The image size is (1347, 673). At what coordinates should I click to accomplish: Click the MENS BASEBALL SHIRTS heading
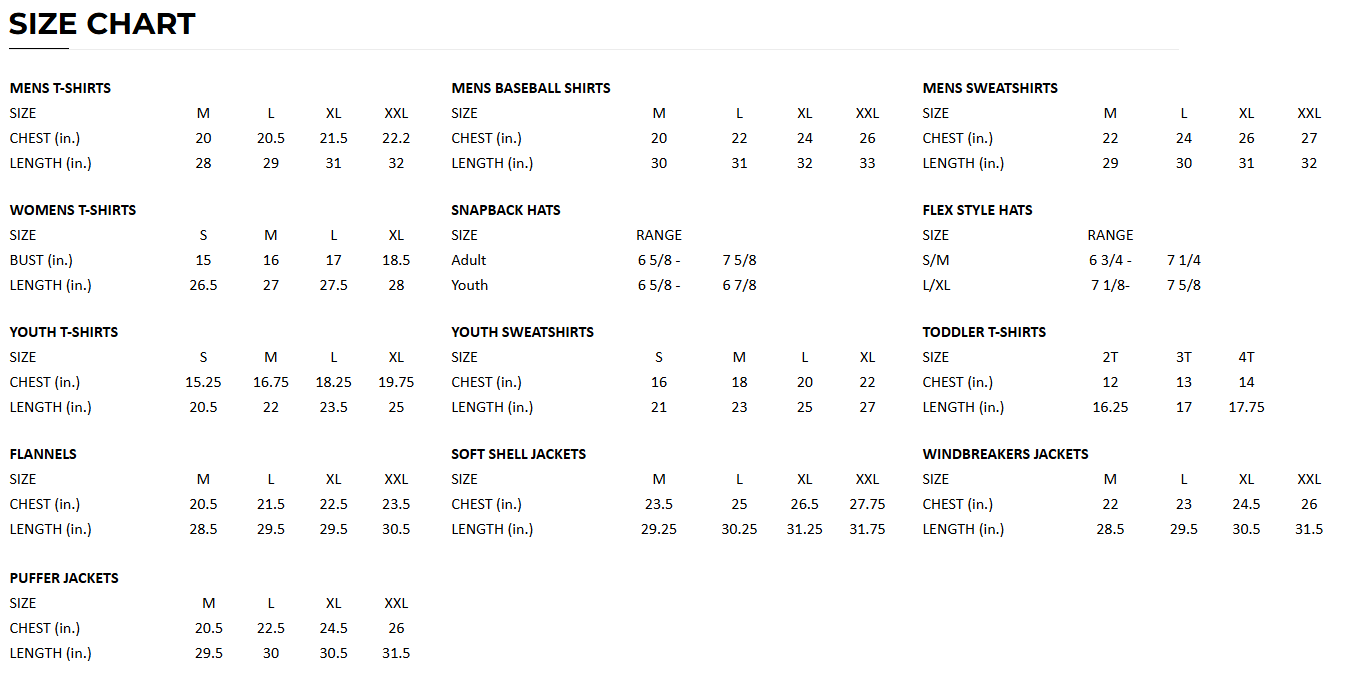pos(531,88)
